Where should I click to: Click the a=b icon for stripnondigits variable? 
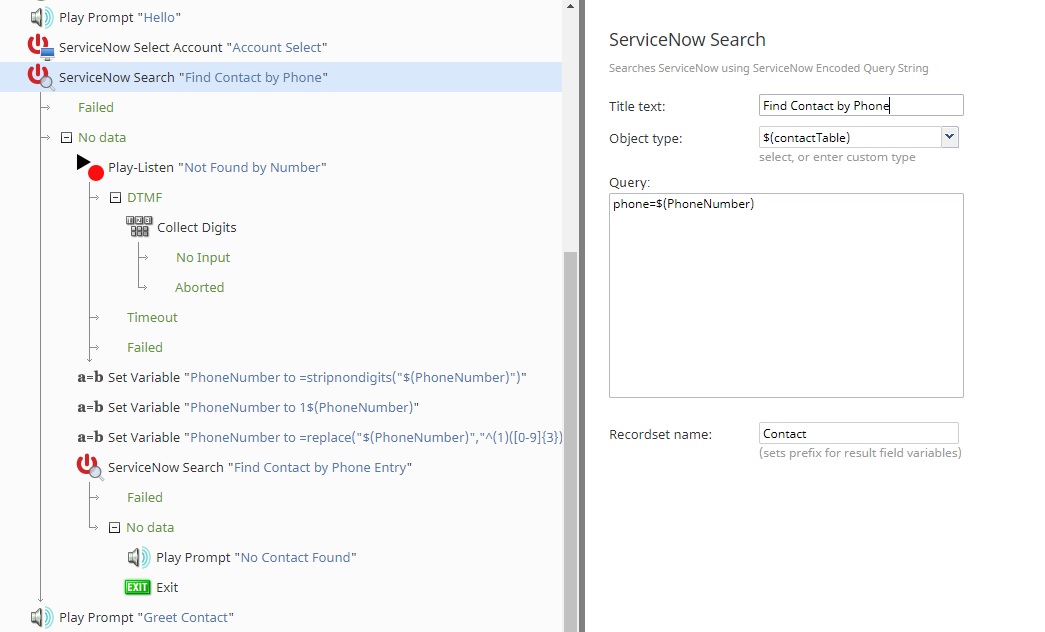coord(90,377)
